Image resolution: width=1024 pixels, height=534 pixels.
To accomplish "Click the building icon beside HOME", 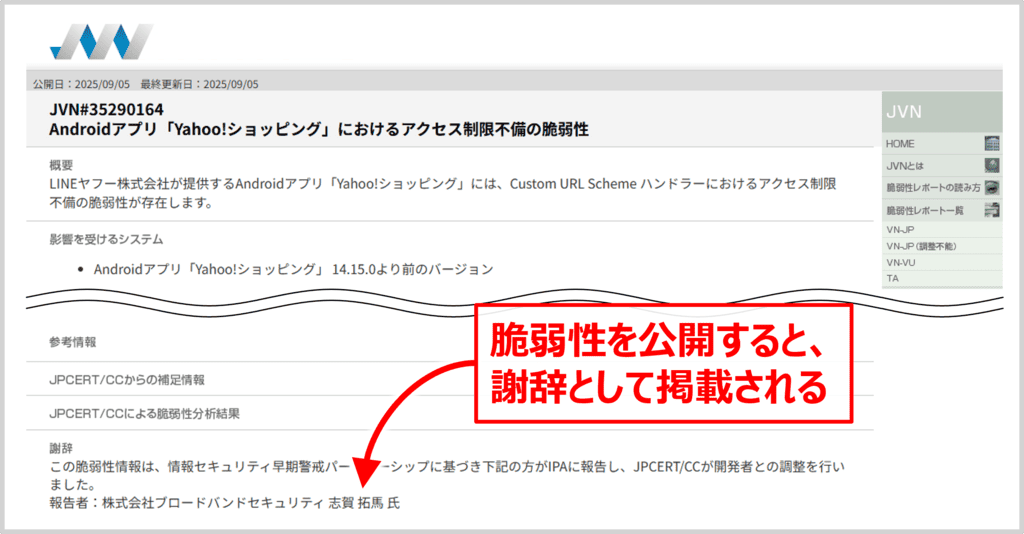I will tap(991, 144).
